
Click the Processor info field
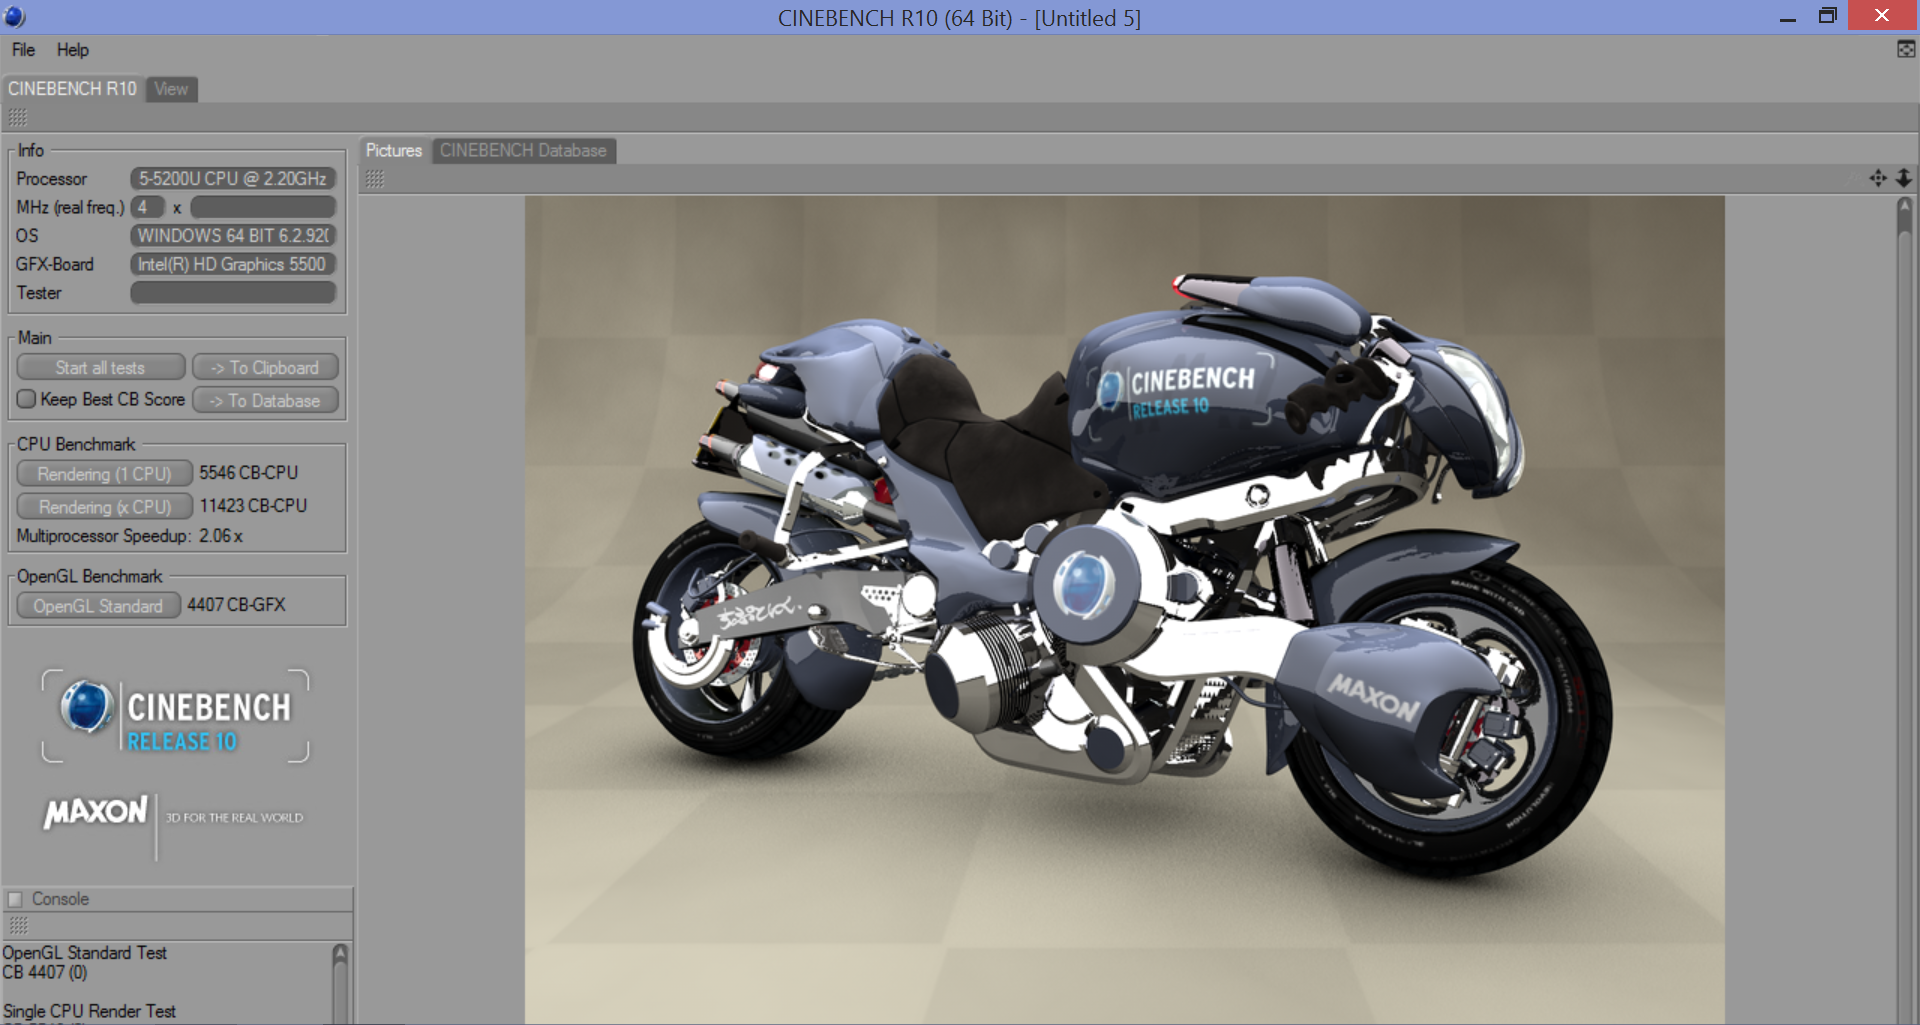pyautogui.click(x=232, y=179)
